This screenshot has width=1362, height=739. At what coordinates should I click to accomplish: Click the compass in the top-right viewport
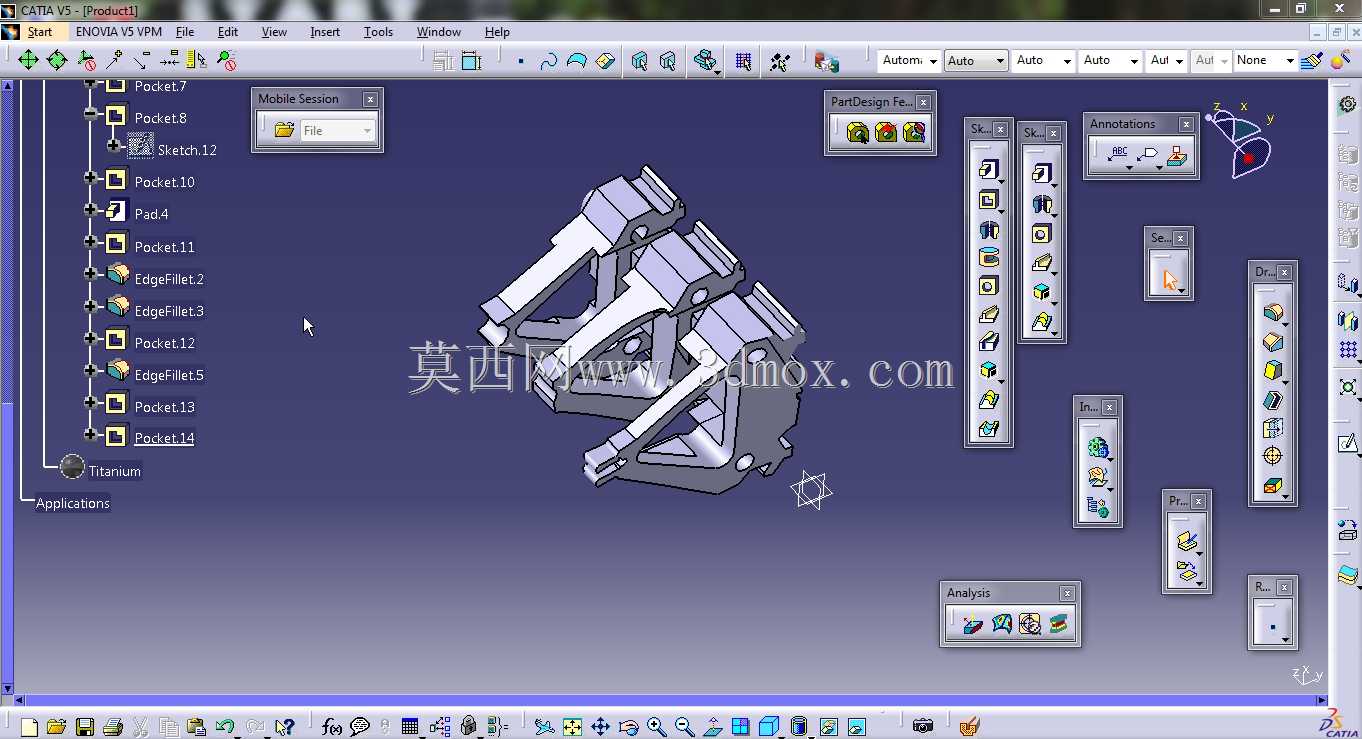coord(1241,141)
